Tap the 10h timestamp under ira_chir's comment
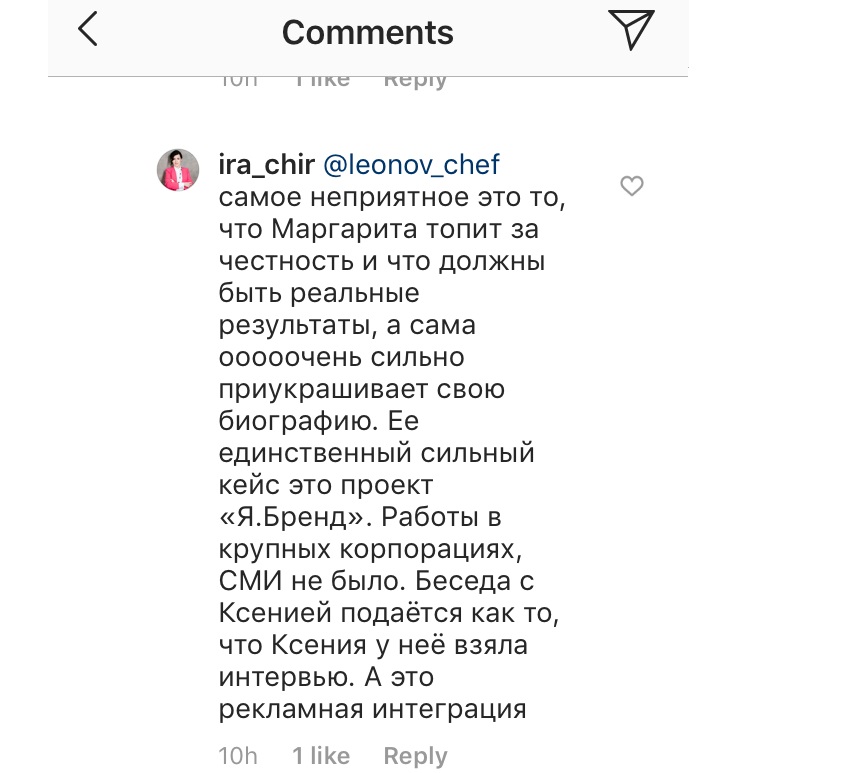 (237, 756)
